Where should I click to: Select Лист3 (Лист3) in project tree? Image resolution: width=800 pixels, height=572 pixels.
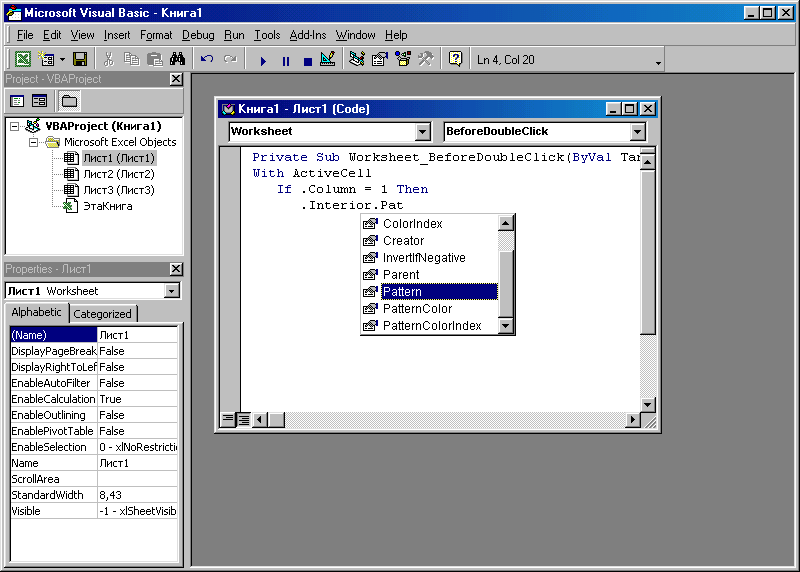point(119,190)
